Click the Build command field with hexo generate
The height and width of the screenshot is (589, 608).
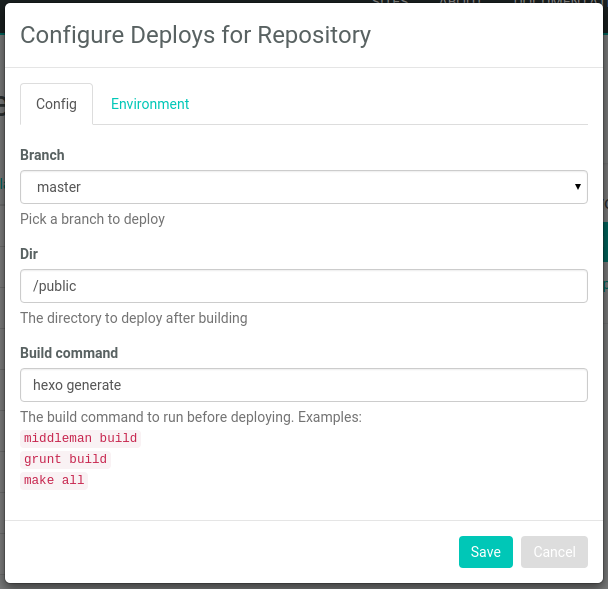click(x=303, y=385)
